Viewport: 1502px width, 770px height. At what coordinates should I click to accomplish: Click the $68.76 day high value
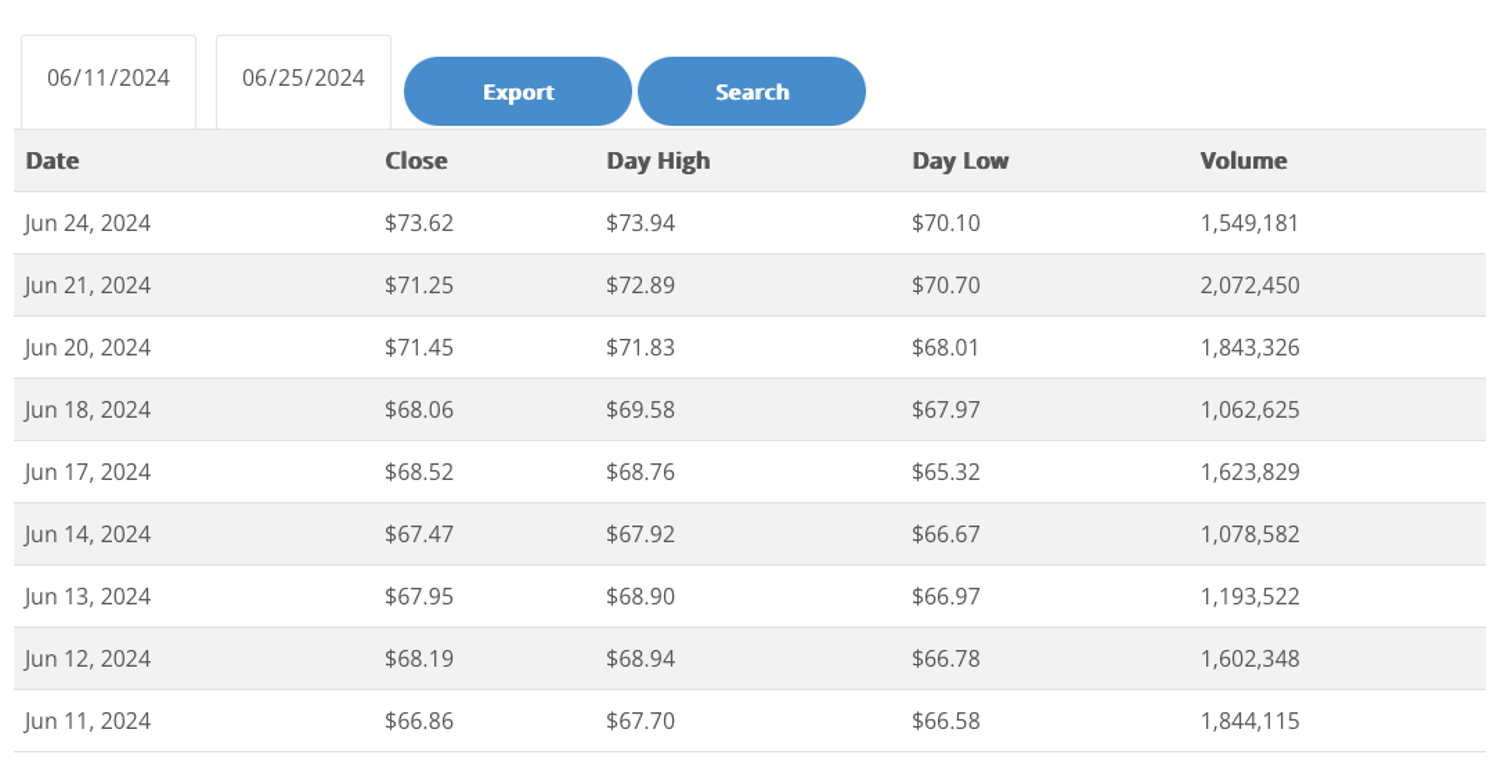(x=640, y=472)
